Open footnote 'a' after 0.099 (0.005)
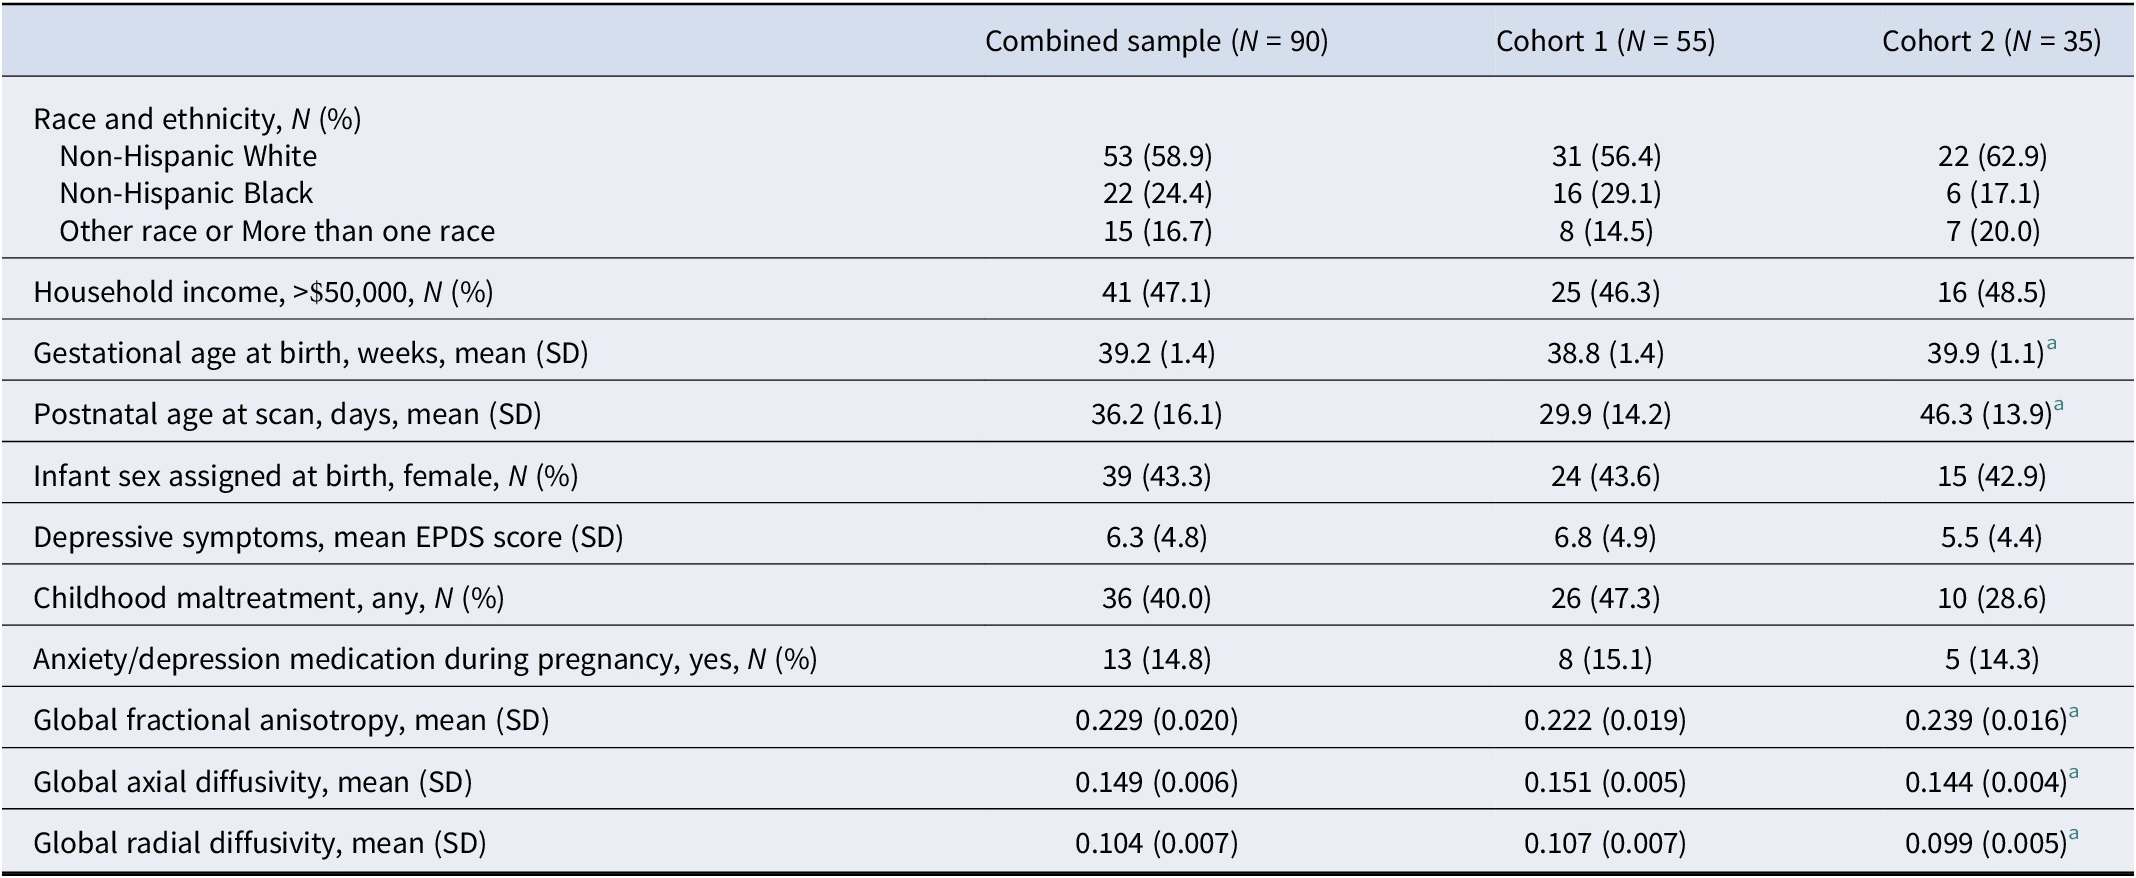The image size is (2136, 878). (2073, 835)
